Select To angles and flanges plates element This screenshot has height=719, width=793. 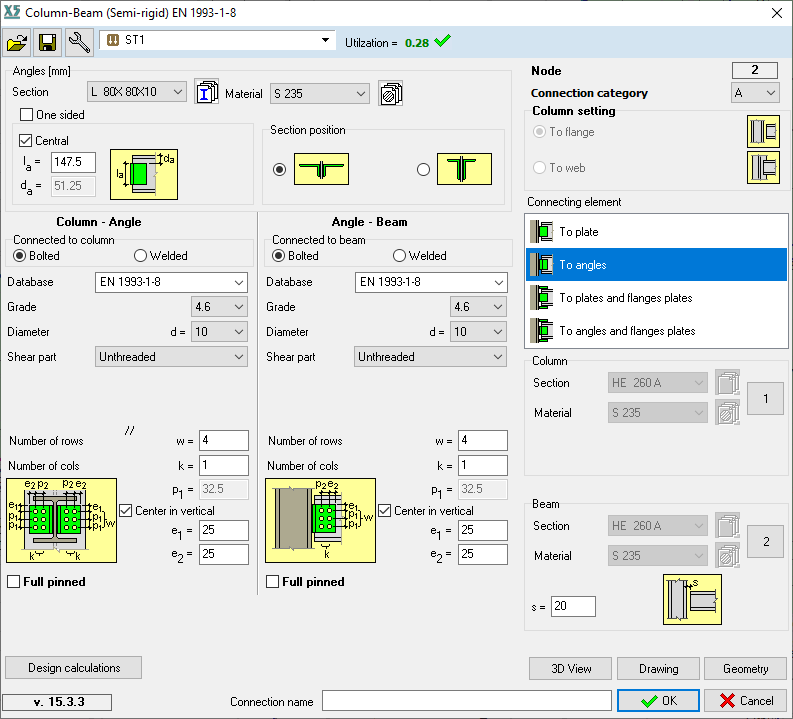(656, 331)
